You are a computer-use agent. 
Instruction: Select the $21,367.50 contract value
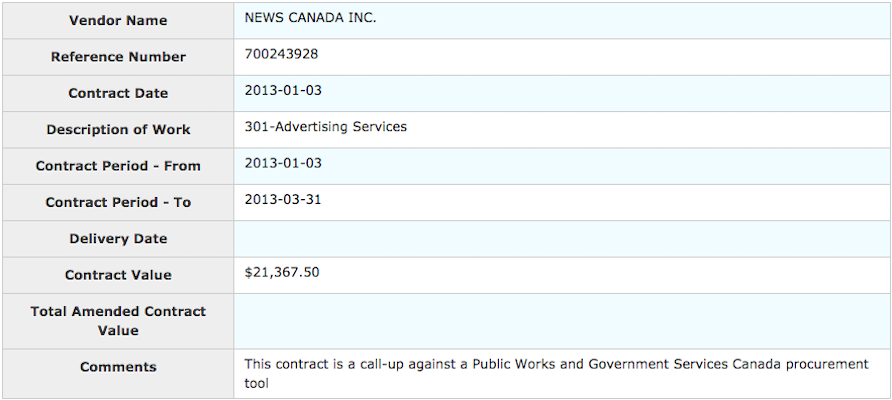click(x=282, y=272)
